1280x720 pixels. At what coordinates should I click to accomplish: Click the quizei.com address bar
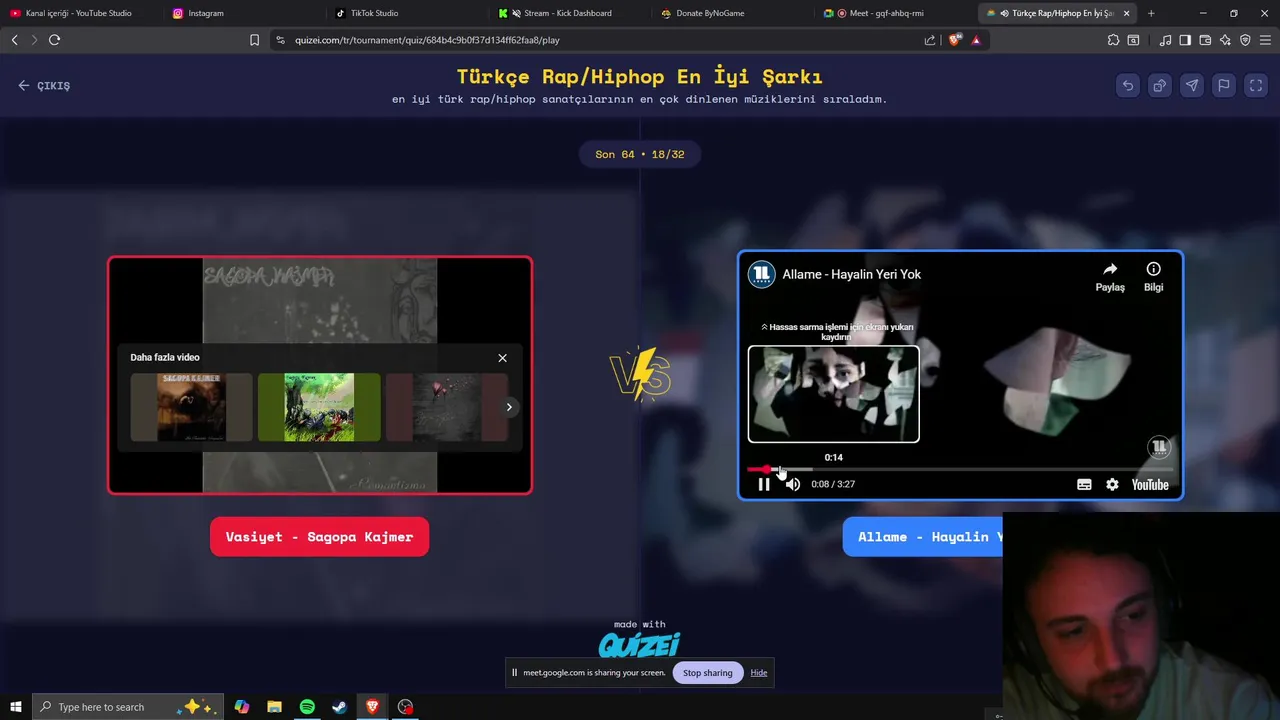[600, 40]
